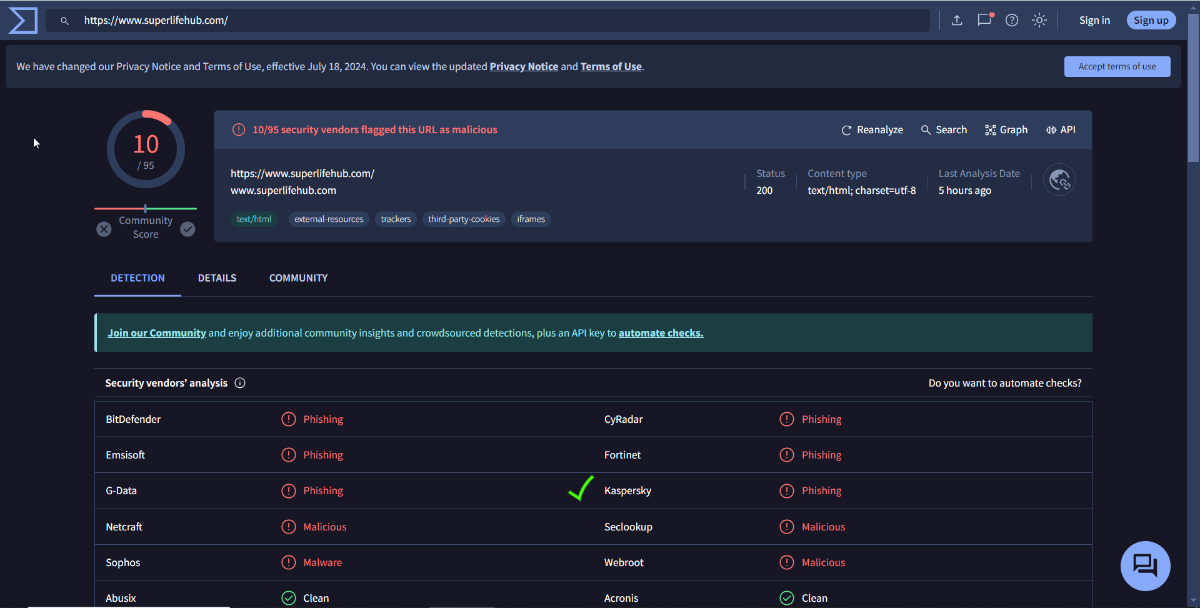The height and width of the screenshot is (608, 1200).
Task: Open the Privacy Notice link
Action: coord(524,67)
